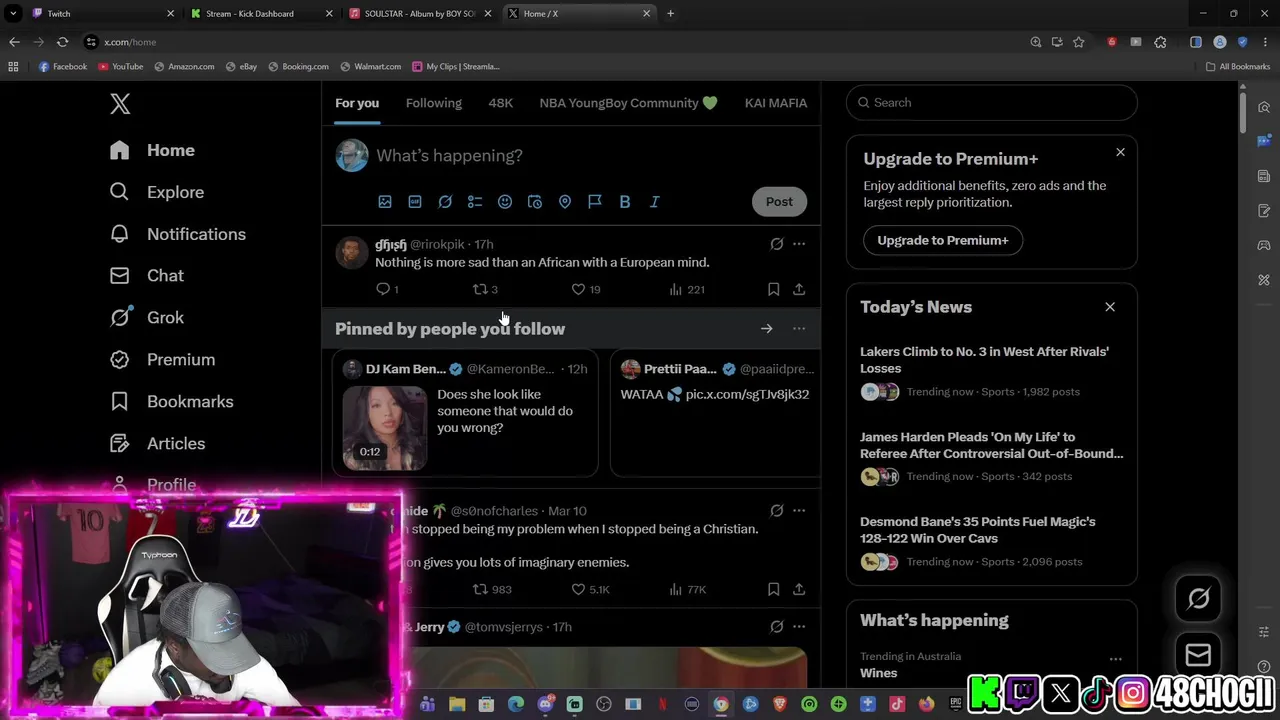Open more options on tomvsjerrys post
This screenshot has width=1280, height=720.
click(799, 627)
